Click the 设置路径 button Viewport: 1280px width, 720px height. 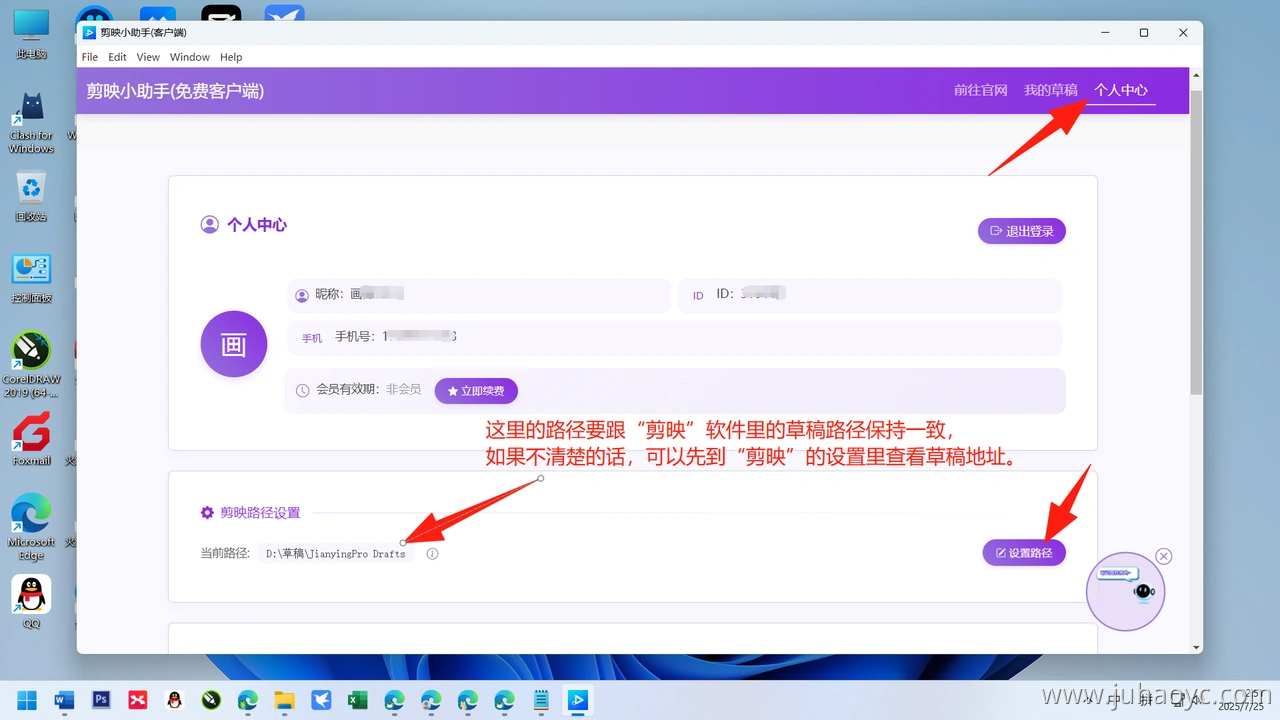tap(1024, 553)
